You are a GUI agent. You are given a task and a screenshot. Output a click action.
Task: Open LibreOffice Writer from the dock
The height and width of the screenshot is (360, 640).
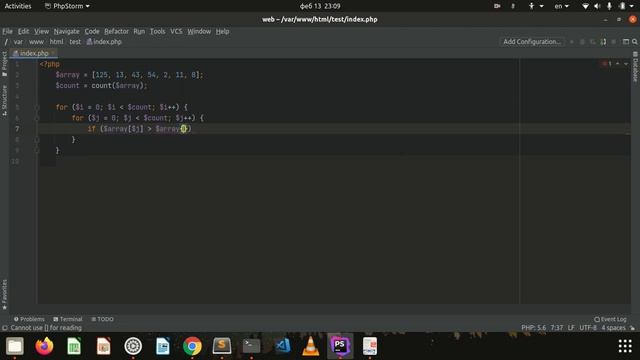(x=162, y=346)
